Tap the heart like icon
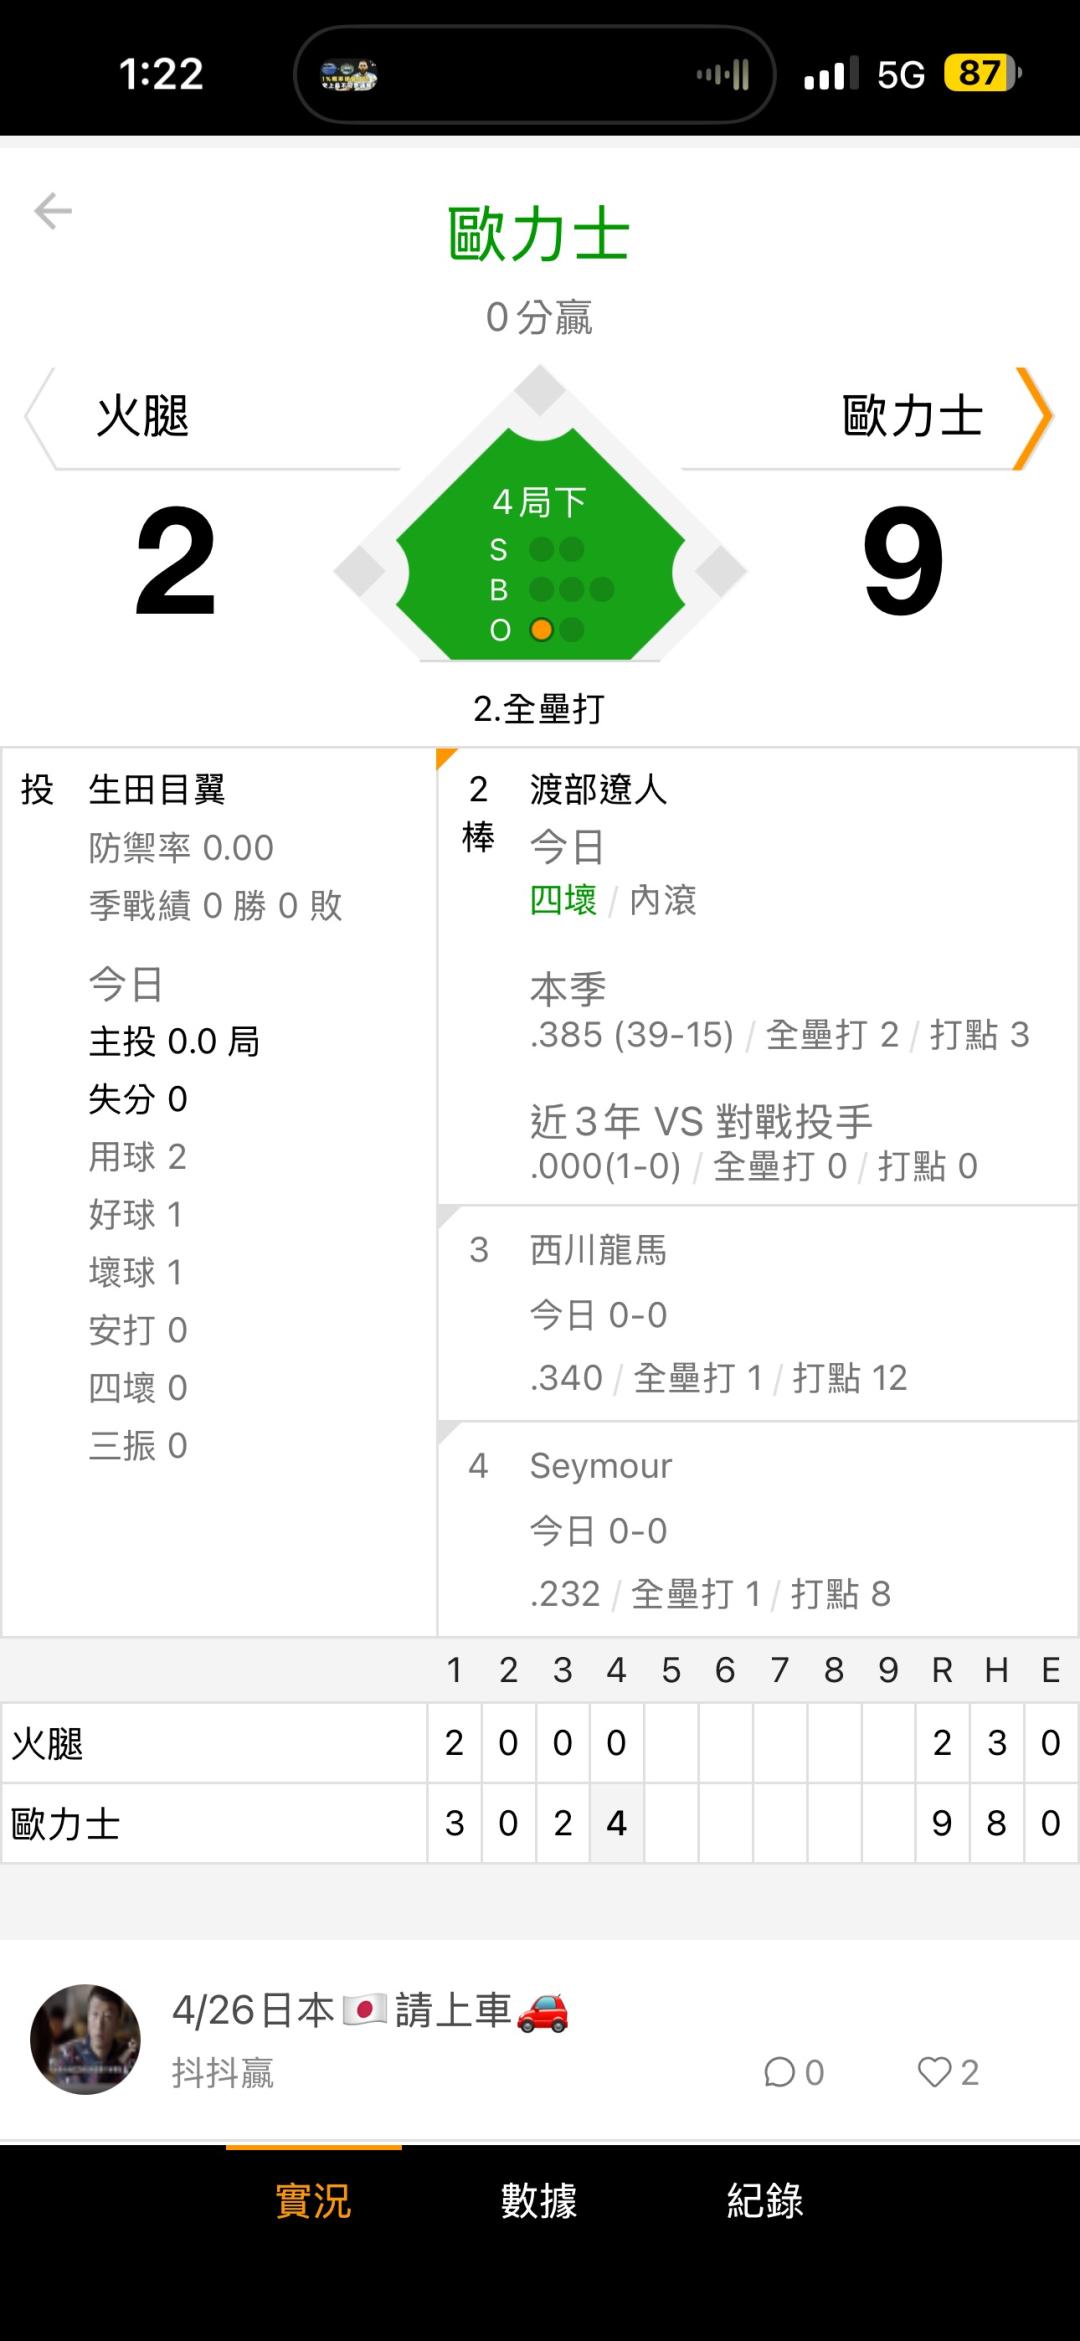Viewport: 1080px width, 2341px height. 934,2073
